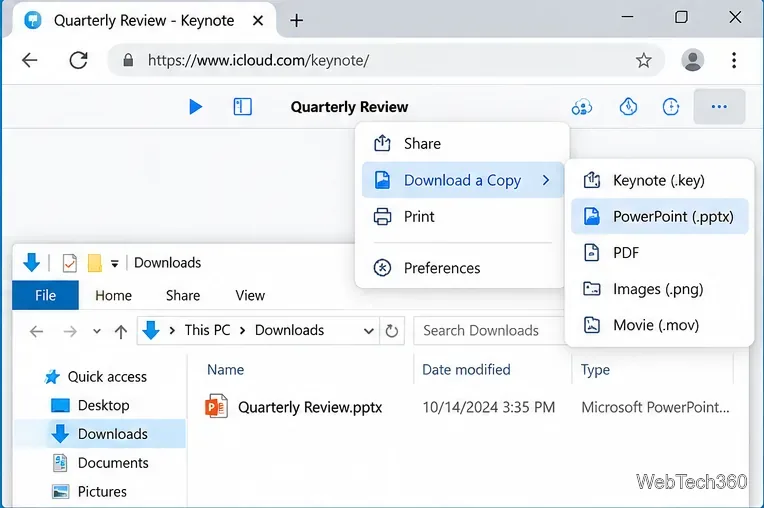Go back in File Explorer
Image resolution: width=764 pixels, height=508 pixels.
[x=37, y=332]
